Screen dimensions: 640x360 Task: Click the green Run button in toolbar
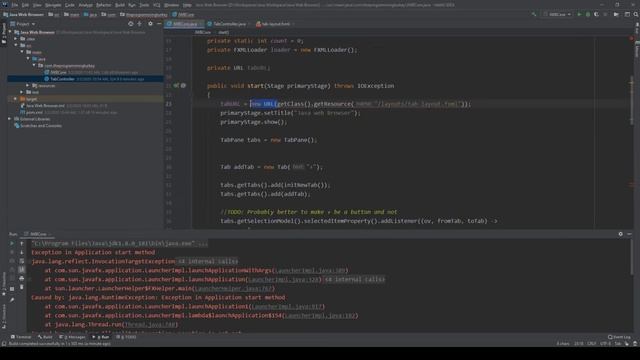point(579,14)
